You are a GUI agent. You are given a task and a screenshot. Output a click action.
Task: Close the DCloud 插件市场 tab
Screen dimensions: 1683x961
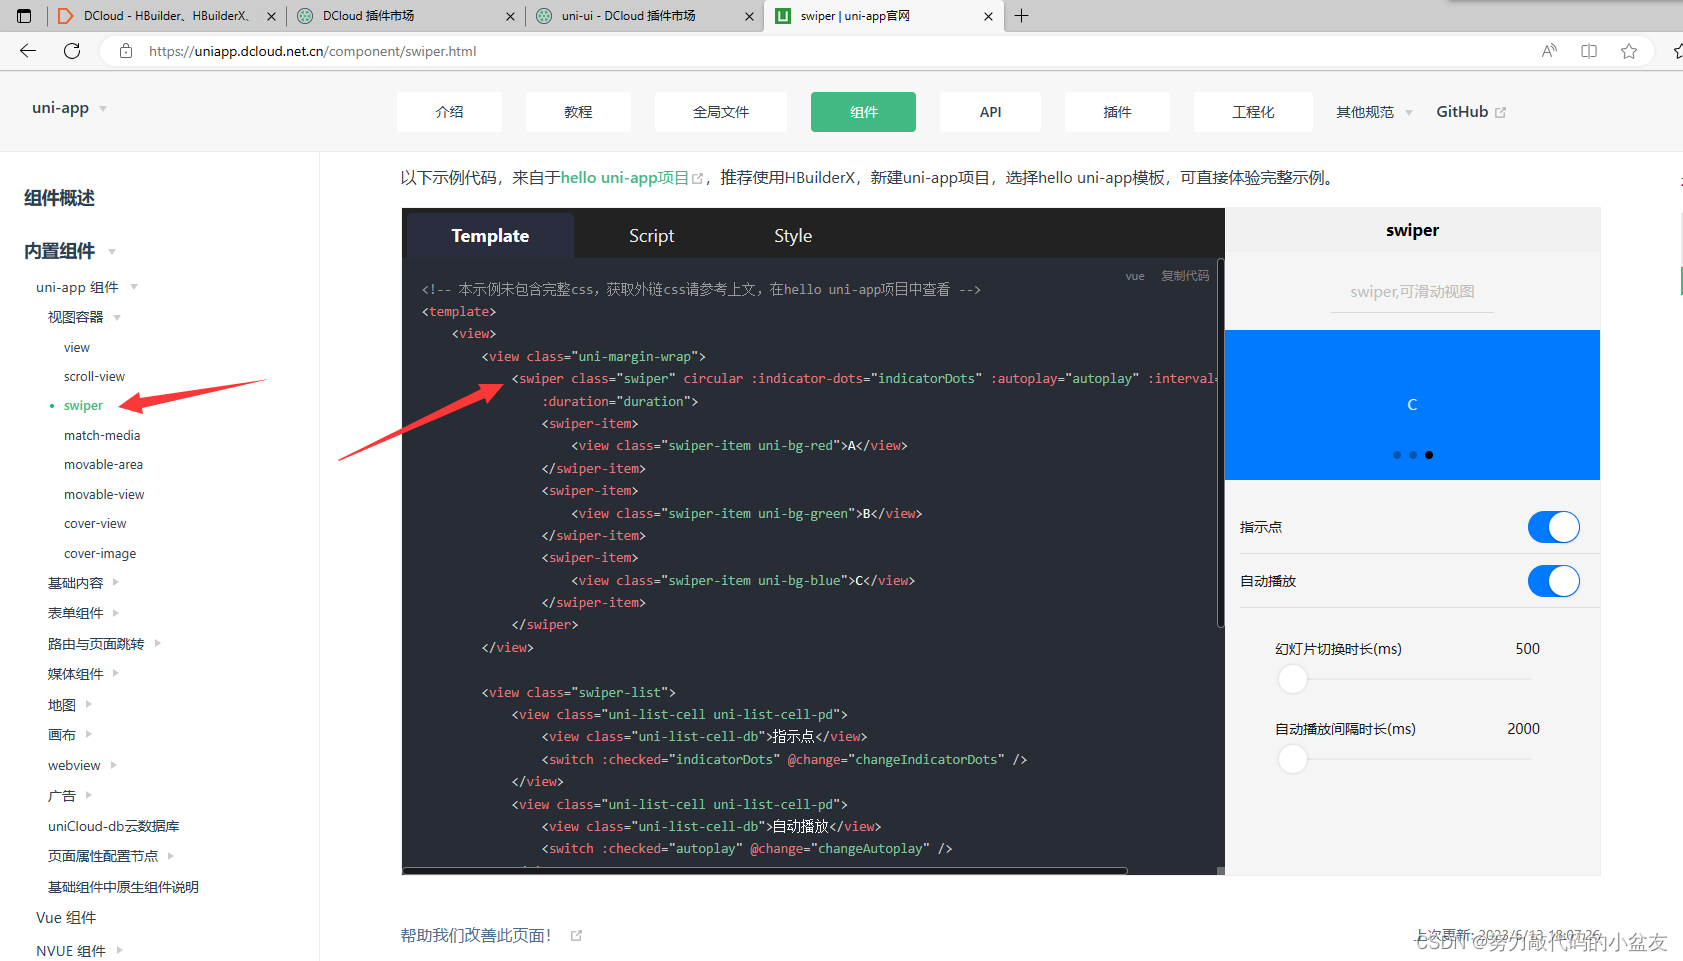coord(510,16)
